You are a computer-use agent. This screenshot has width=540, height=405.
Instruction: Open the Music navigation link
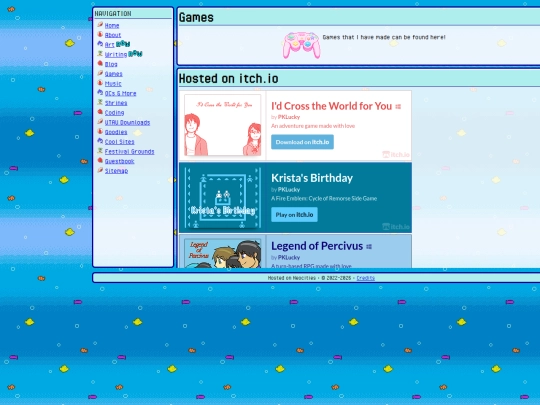[113, 84]
